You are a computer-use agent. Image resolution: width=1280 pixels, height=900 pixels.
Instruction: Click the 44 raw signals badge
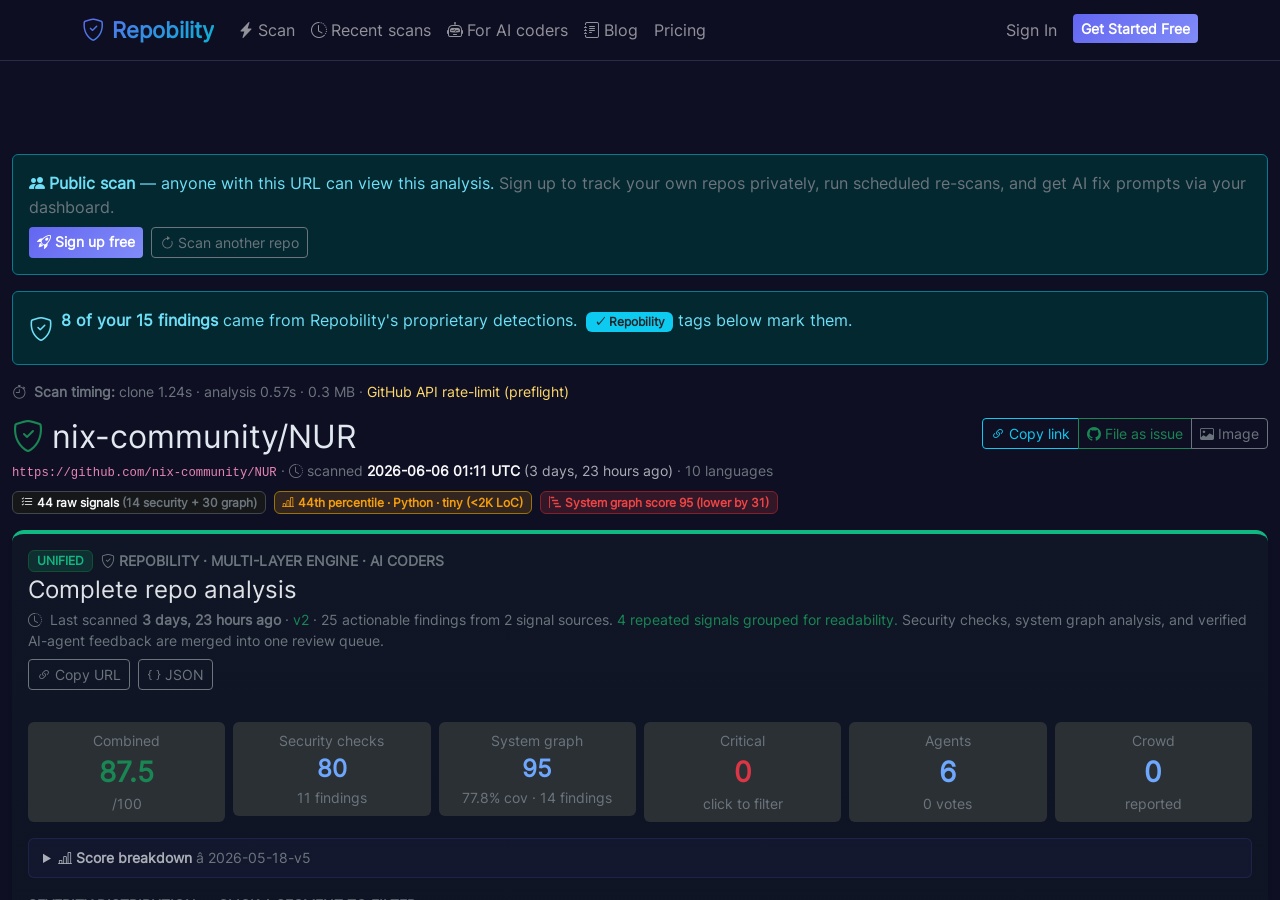click(x=139, y=502)
